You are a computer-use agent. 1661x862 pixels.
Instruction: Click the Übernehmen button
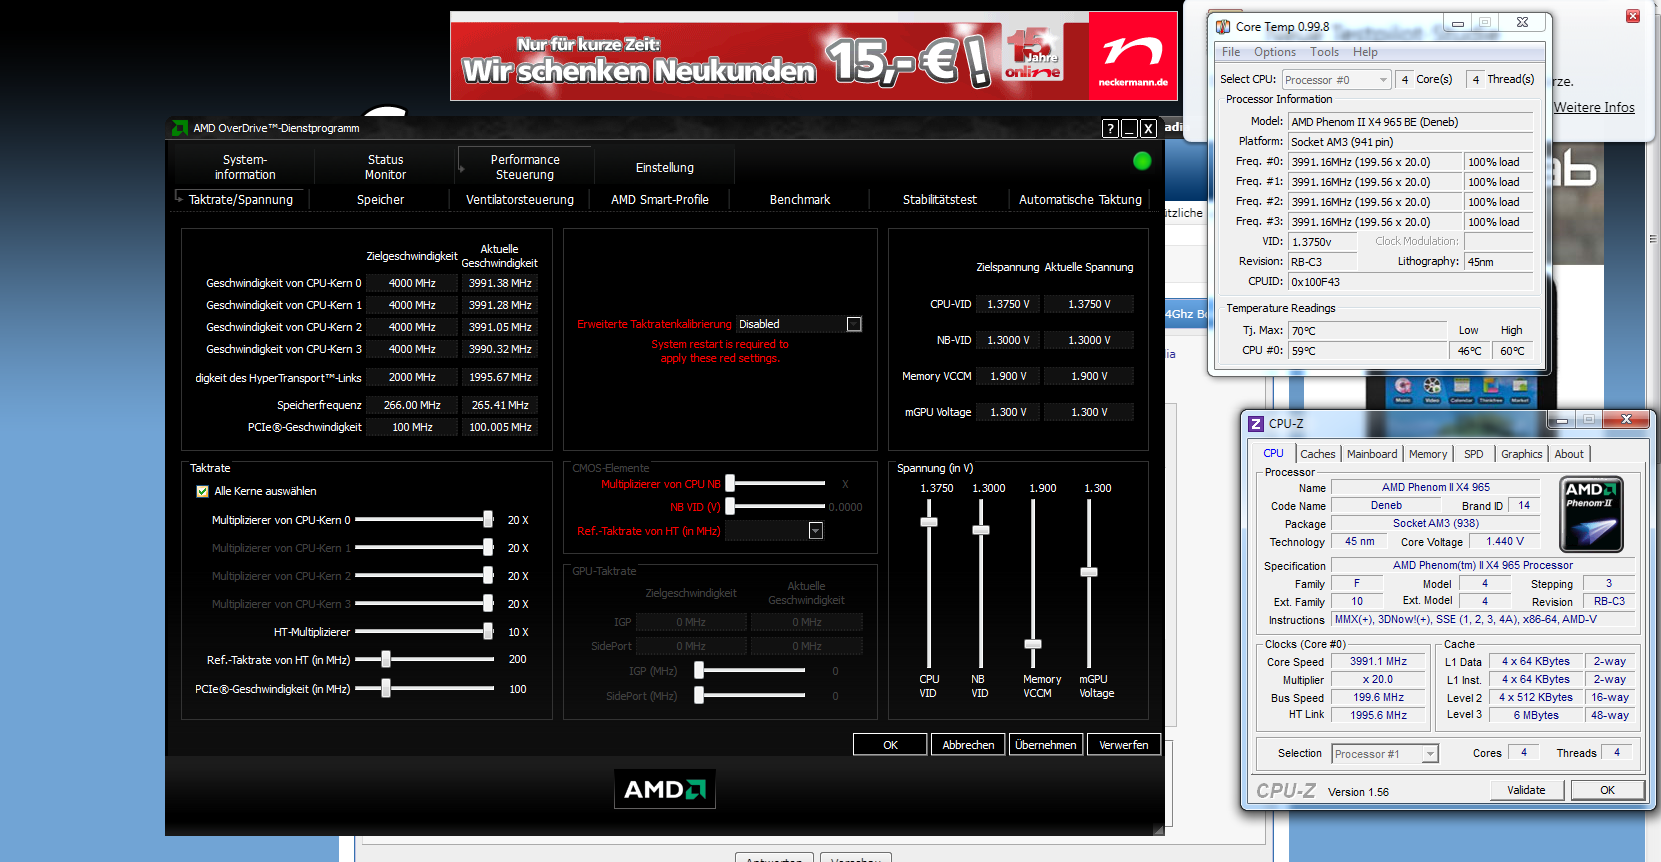[x=1046, y=745]
